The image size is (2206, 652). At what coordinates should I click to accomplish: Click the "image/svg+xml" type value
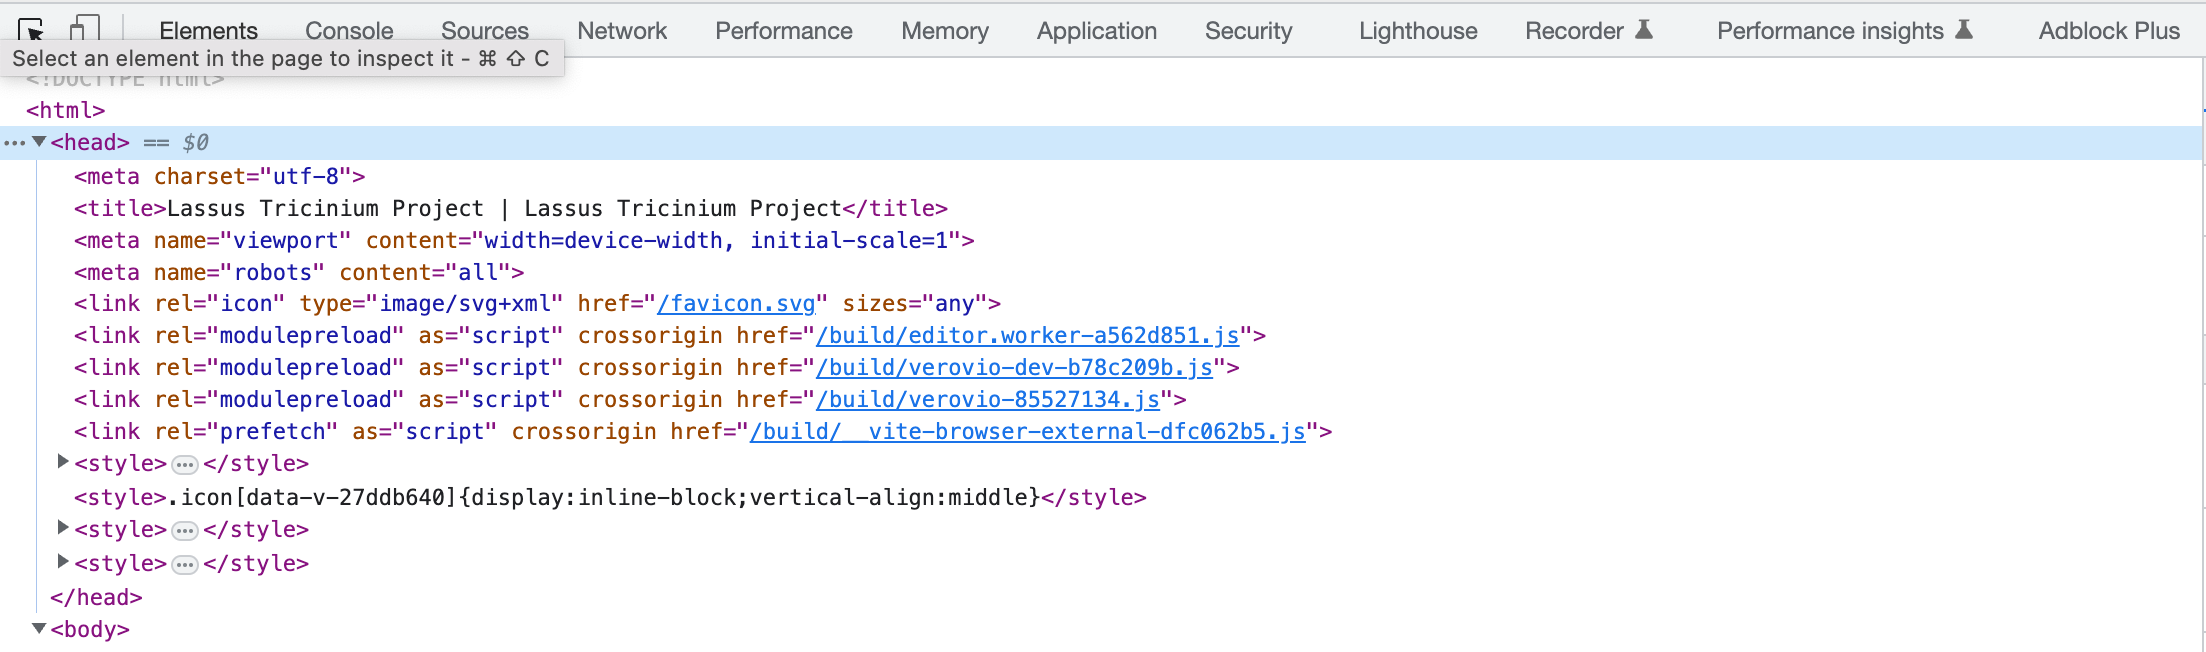point(465,304)
